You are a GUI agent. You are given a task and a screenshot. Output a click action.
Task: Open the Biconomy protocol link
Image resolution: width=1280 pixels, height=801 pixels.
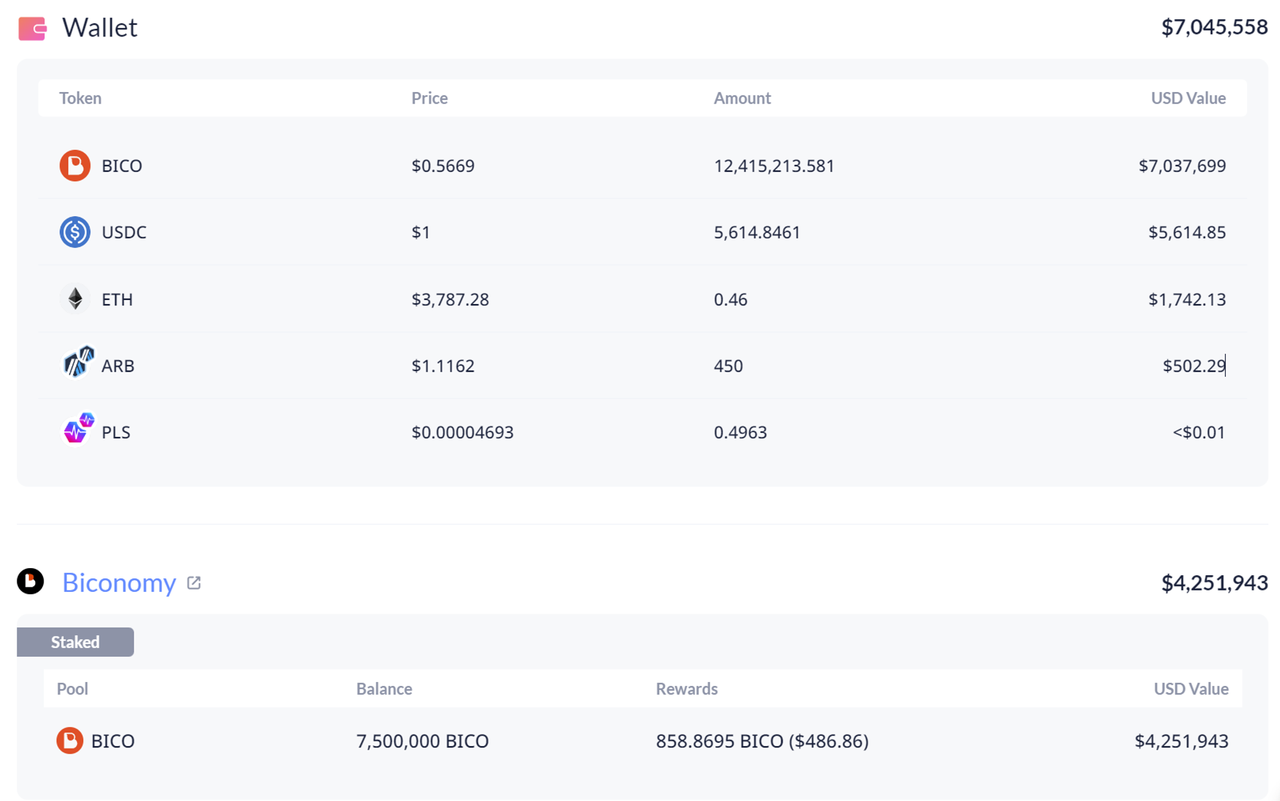tap(119, 582)
